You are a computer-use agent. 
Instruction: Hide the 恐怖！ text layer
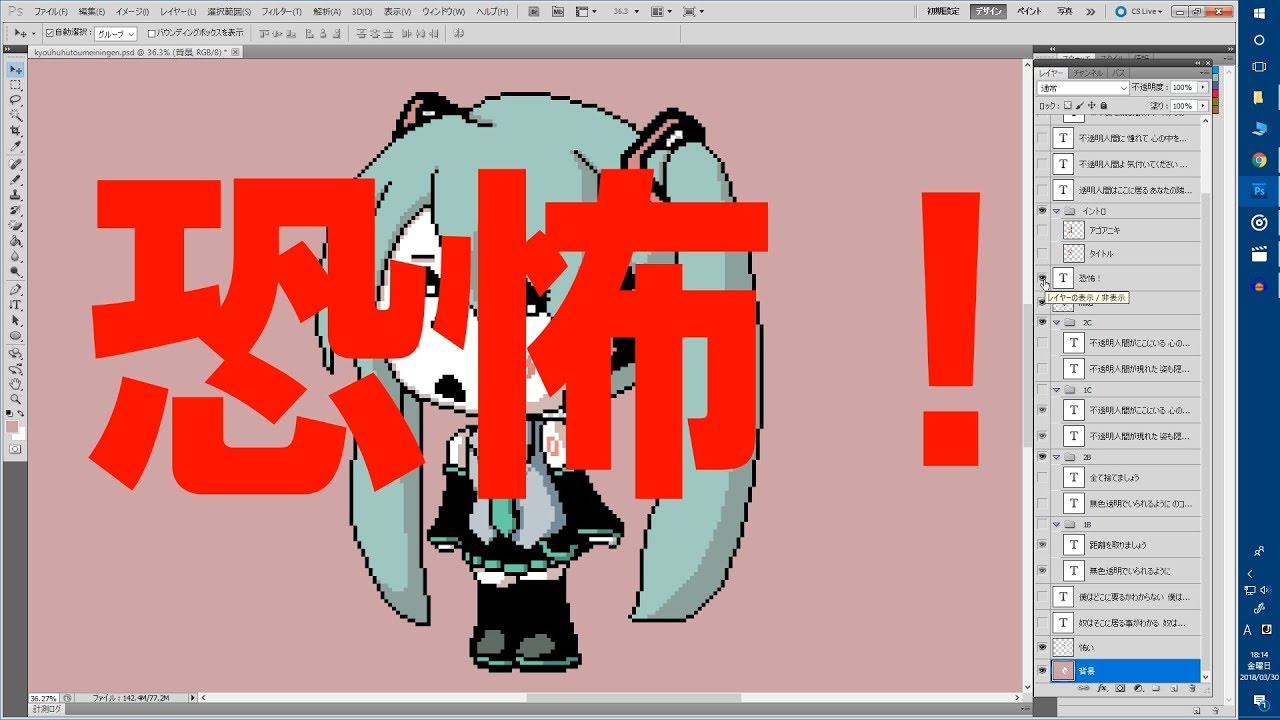point(1043,278)
